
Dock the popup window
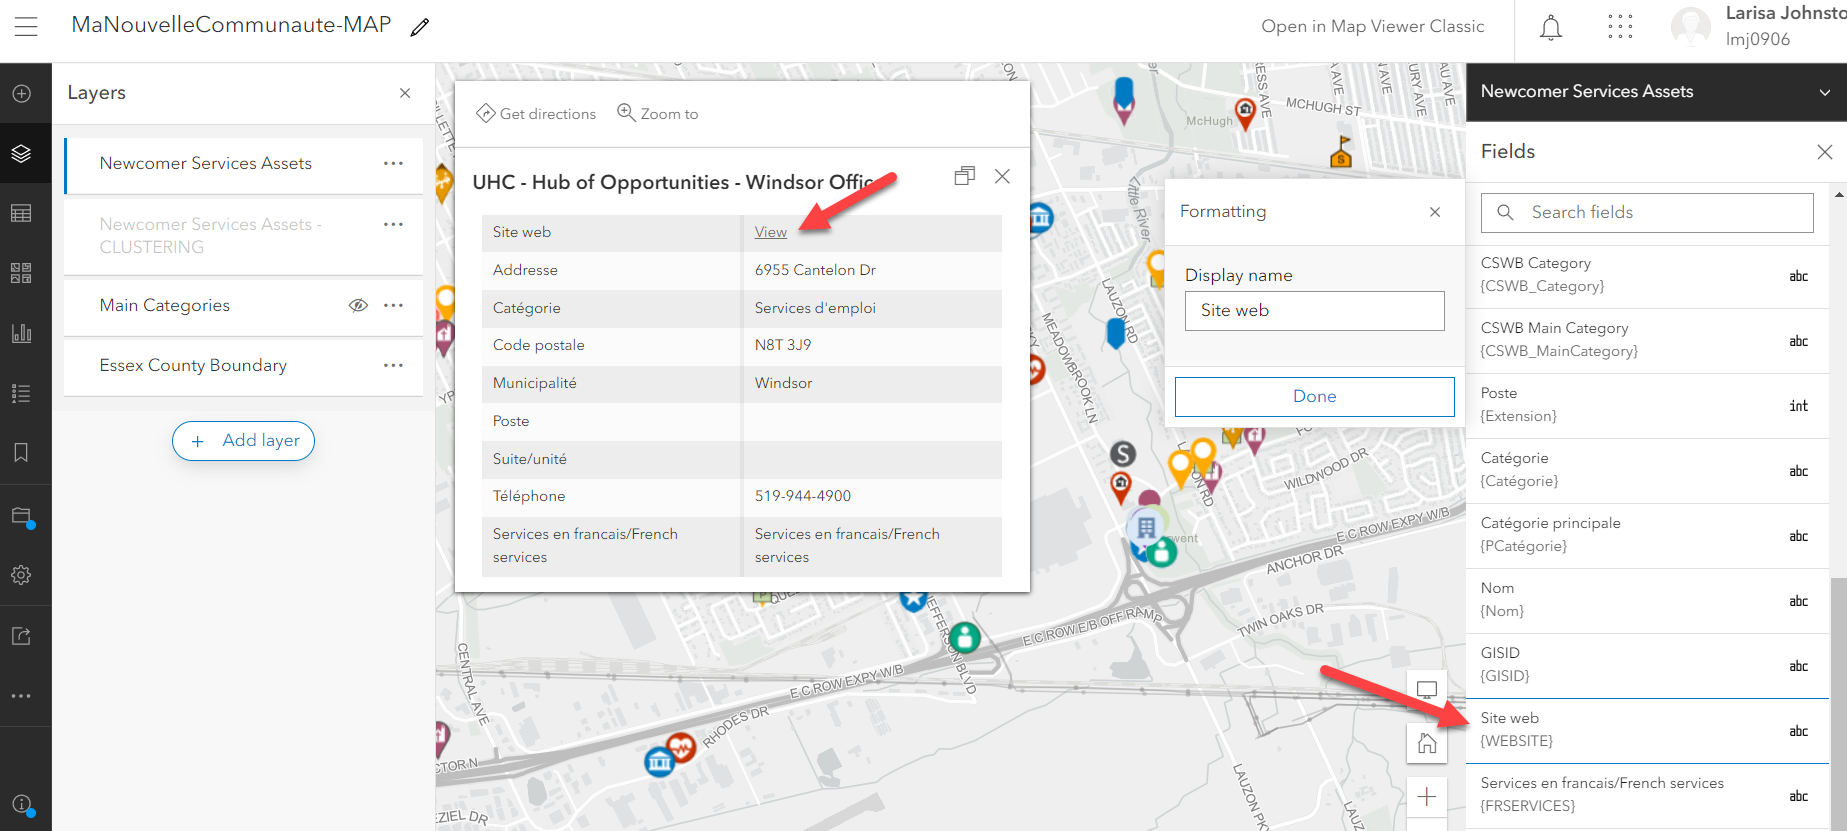[964, 176]
